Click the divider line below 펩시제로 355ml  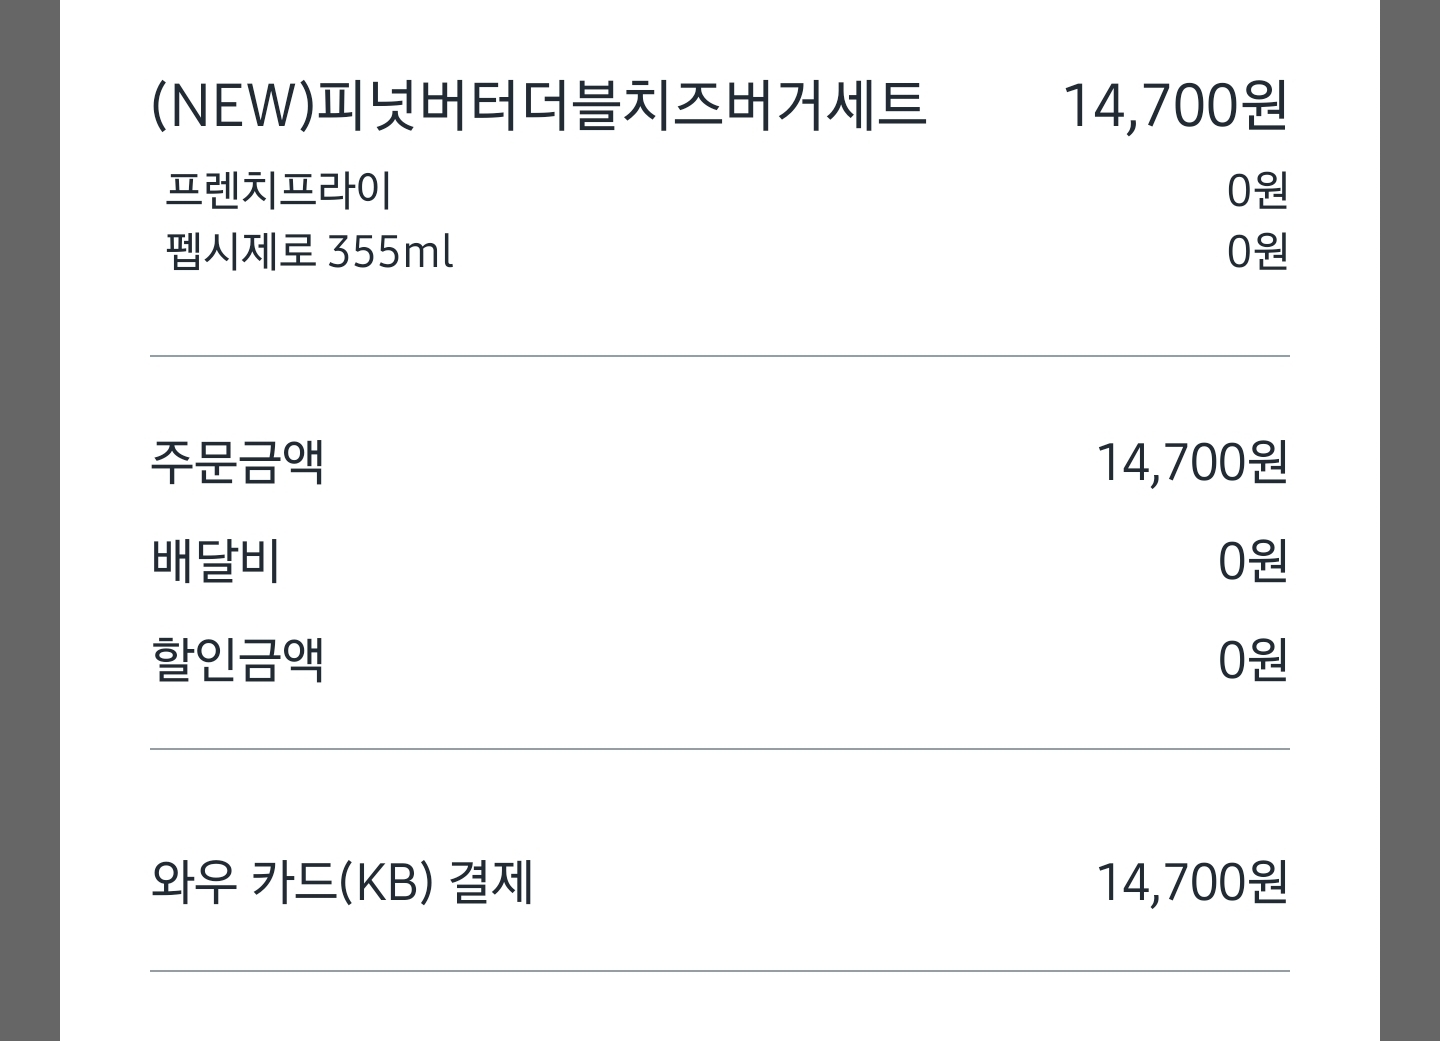[x=720, y=356]
